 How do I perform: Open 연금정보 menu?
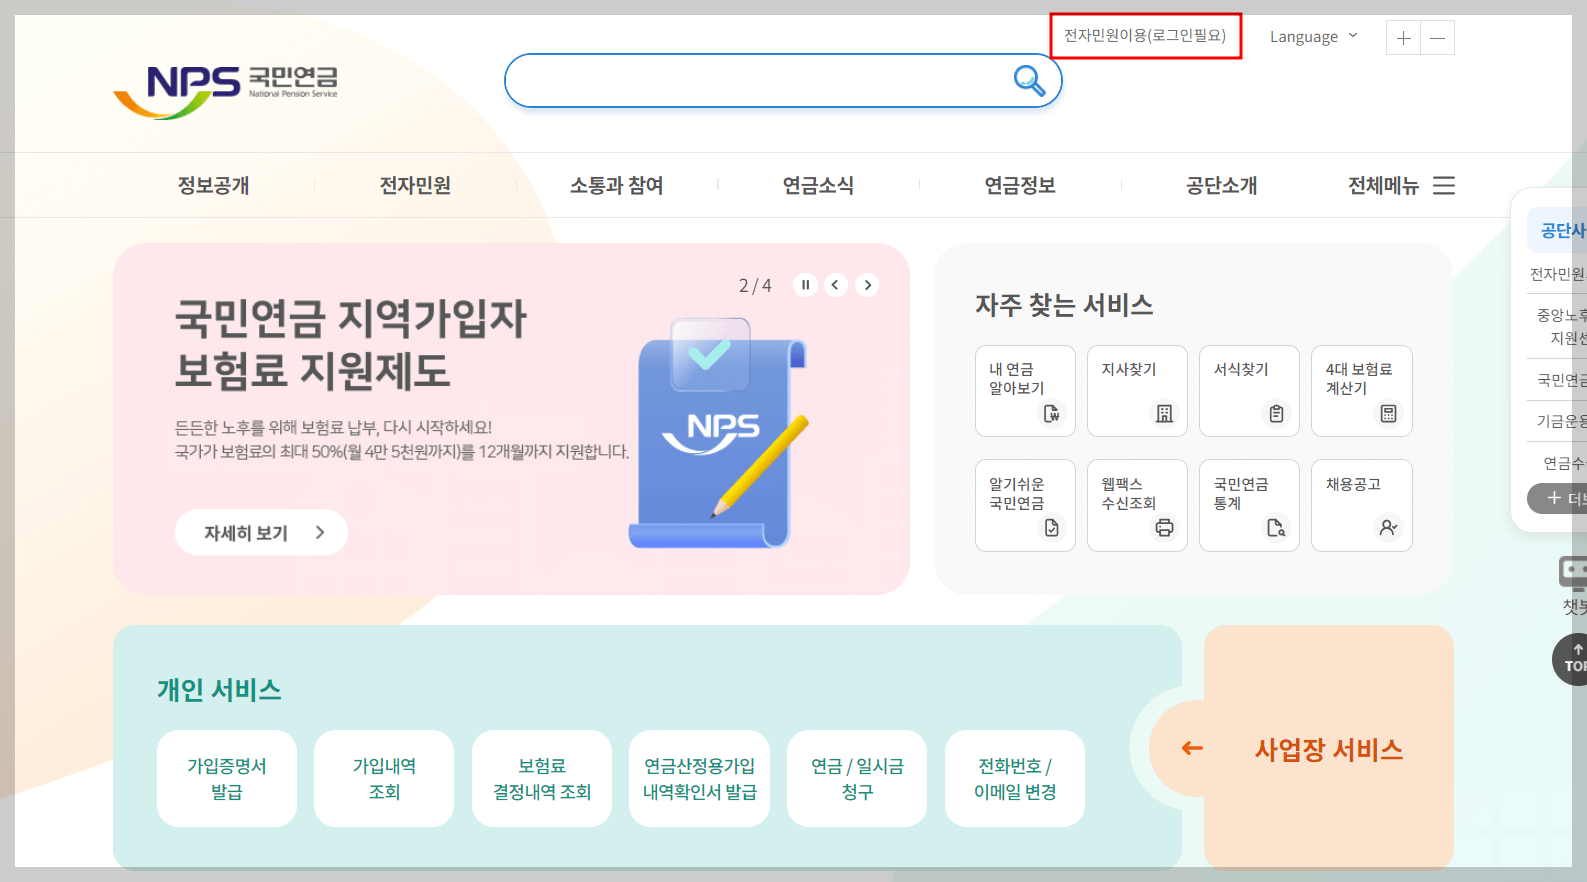(x=1020, y=185)
